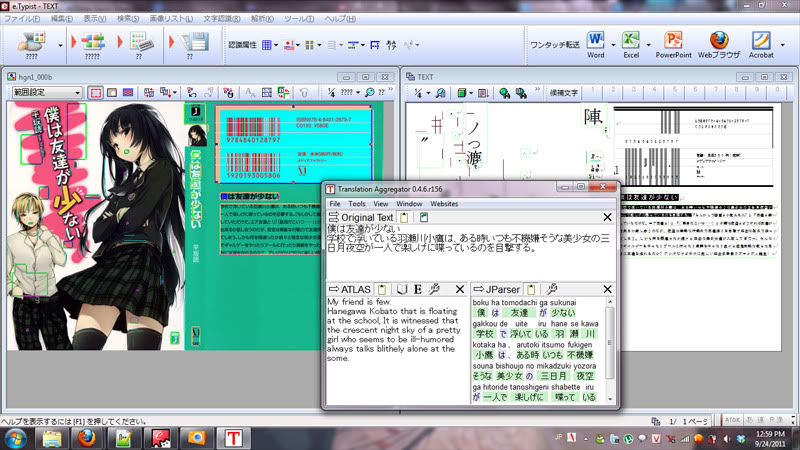Viewport: 800px width, 450px height.
Task: Open JParser wrench settings icon
Action: 552,289
